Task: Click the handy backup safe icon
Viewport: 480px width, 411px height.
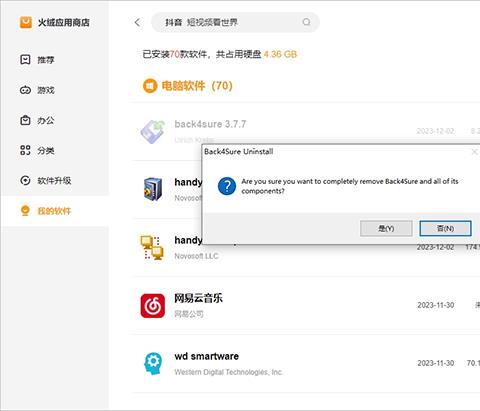Action: pos(153,189)
